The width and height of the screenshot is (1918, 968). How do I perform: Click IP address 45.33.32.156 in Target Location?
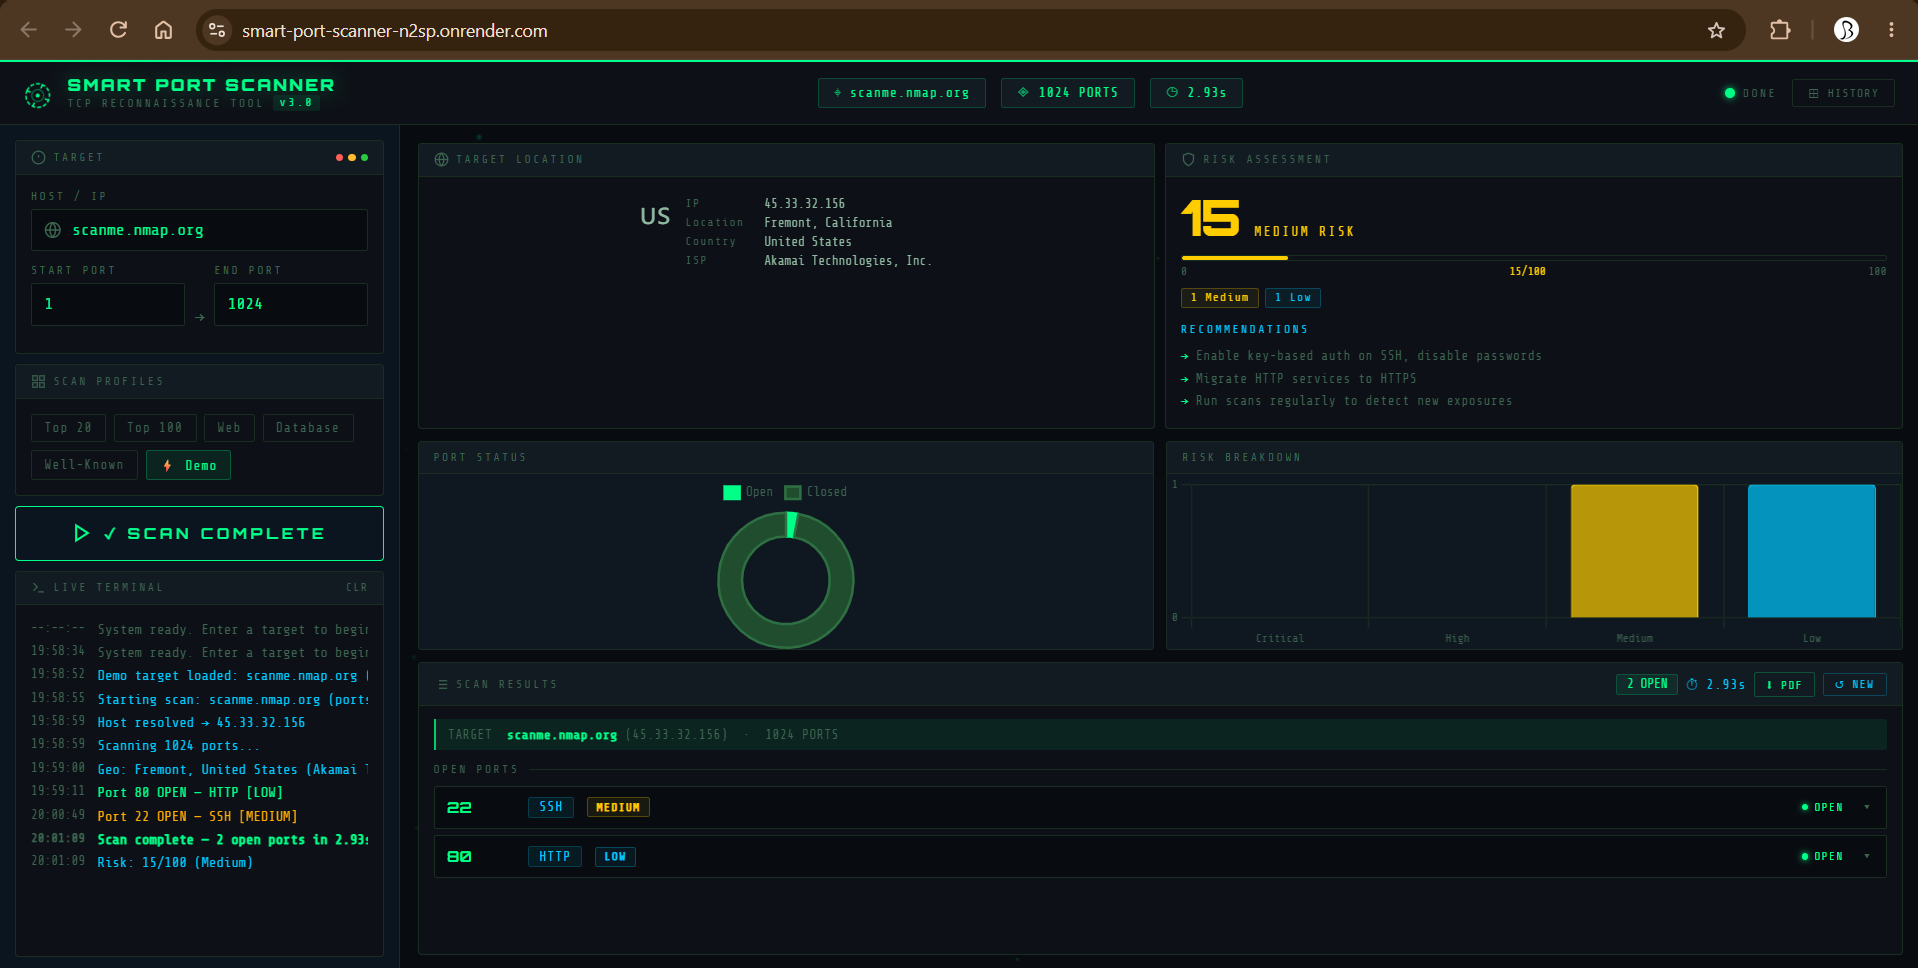[x=805, y=203]
